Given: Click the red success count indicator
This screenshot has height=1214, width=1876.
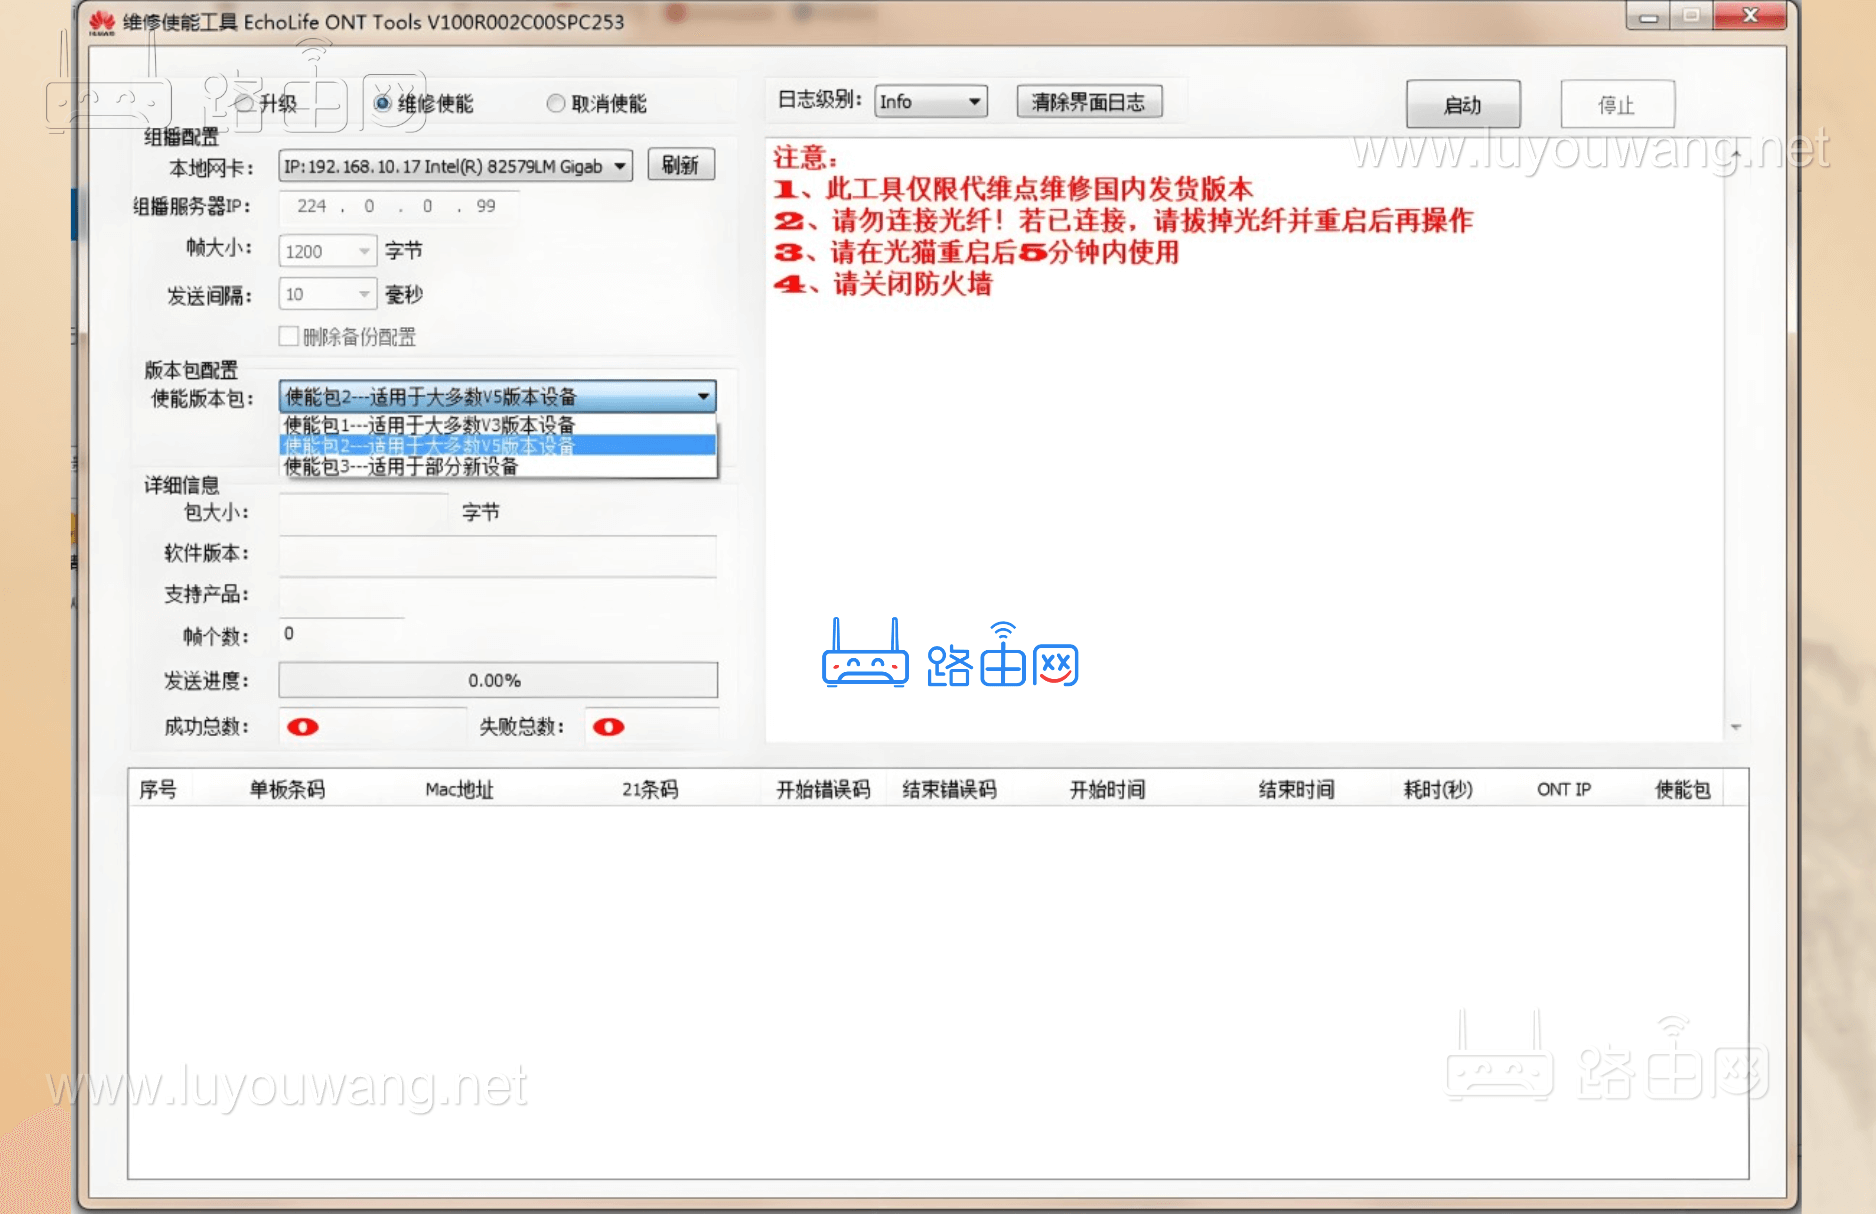Looking at the screenshot, I should coord(301,727).
